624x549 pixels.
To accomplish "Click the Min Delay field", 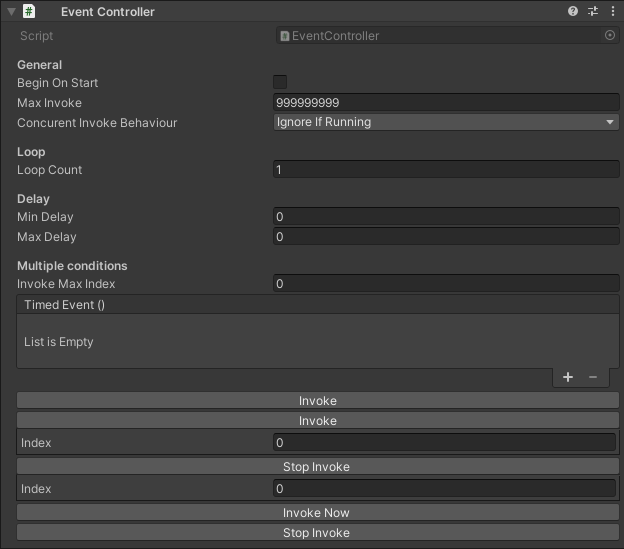I will [446, 217].
